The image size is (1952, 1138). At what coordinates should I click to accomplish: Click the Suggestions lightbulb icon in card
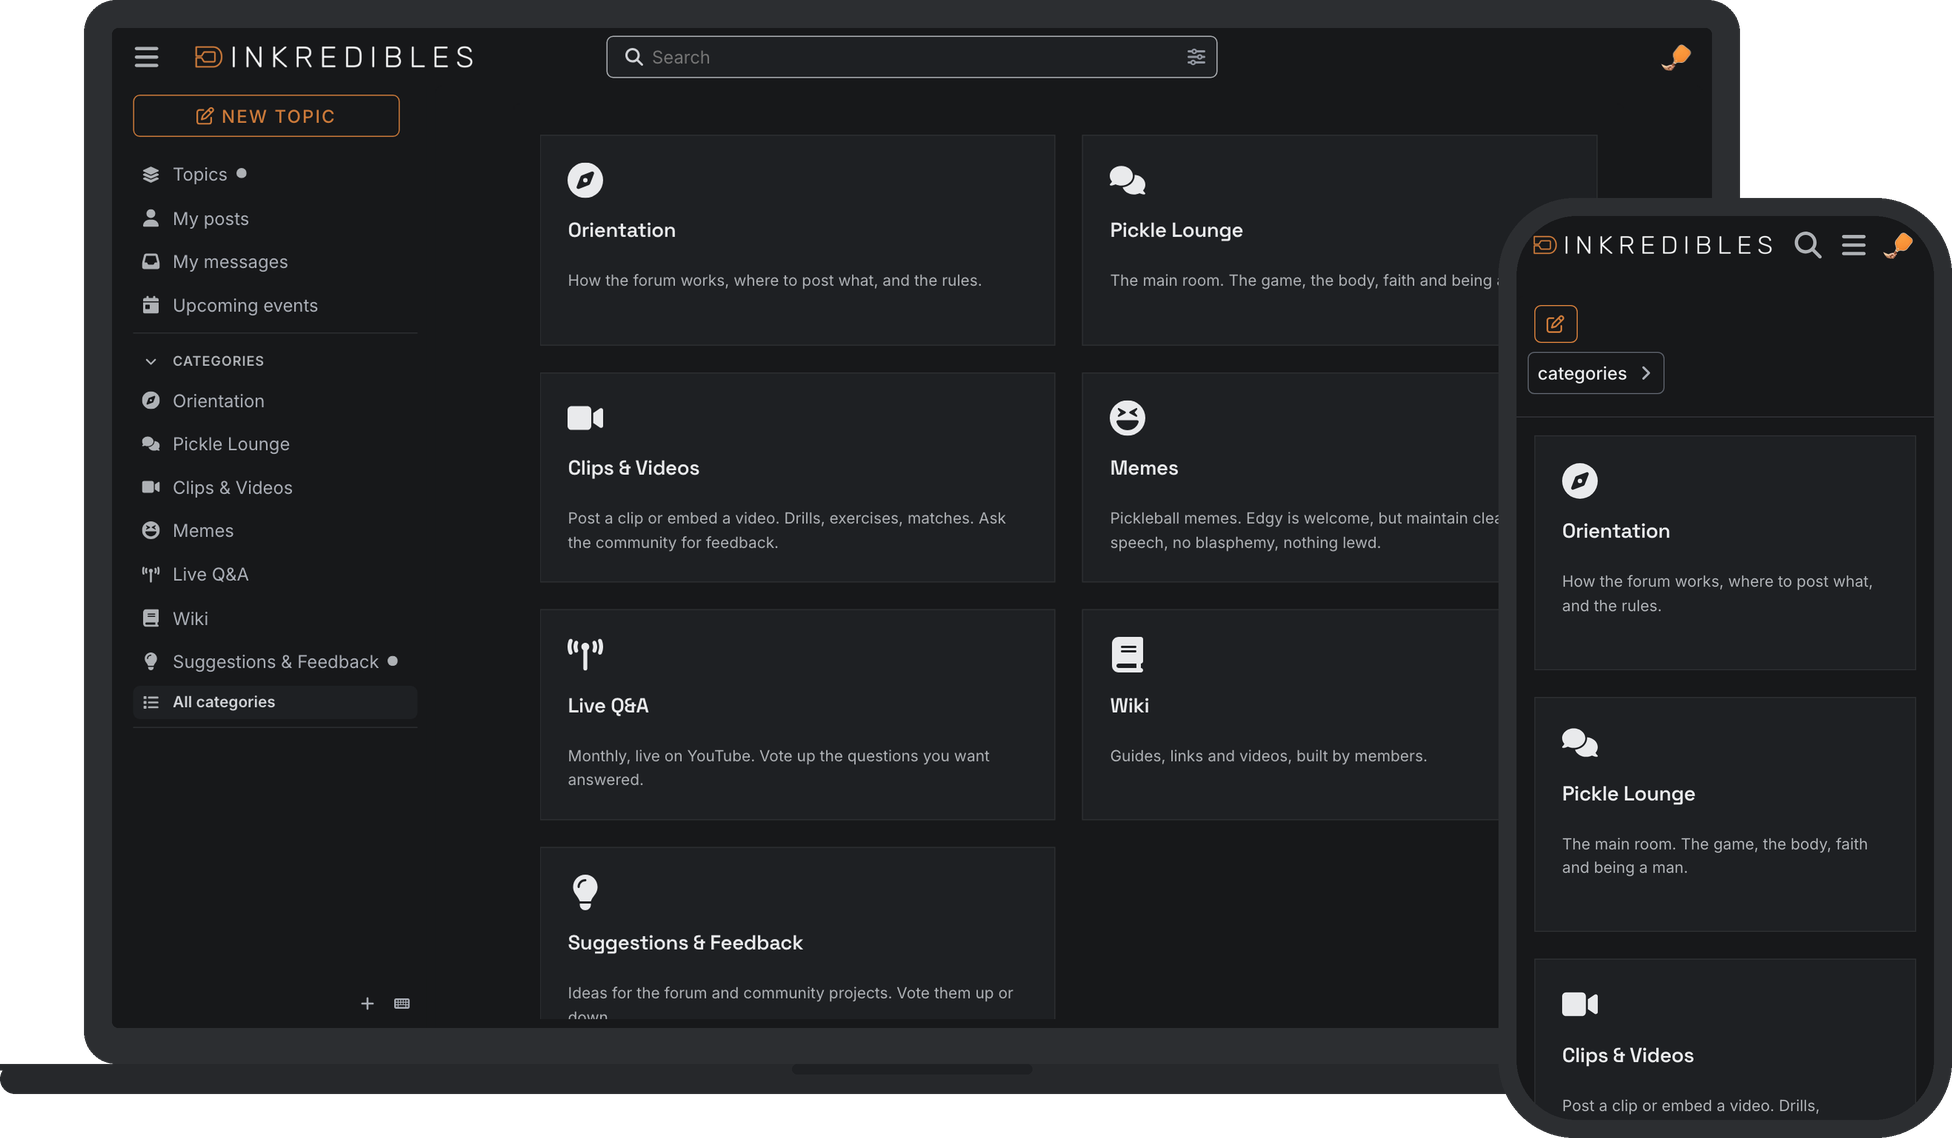coord(585,892)
